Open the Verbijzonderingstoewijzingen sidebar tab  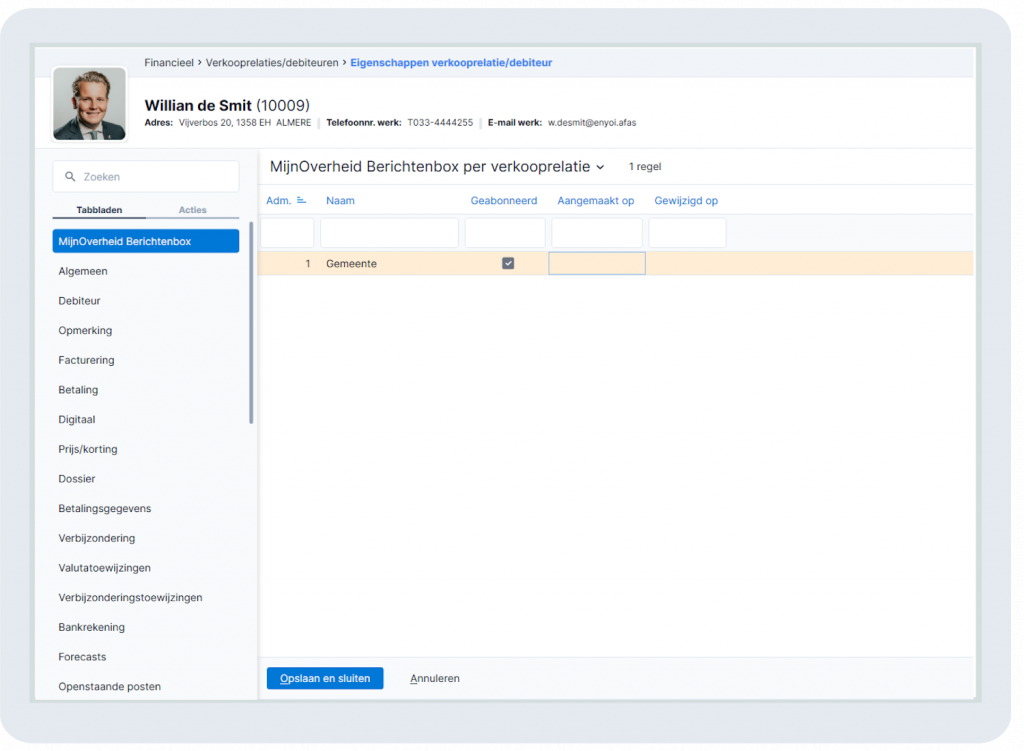point(131,598)
